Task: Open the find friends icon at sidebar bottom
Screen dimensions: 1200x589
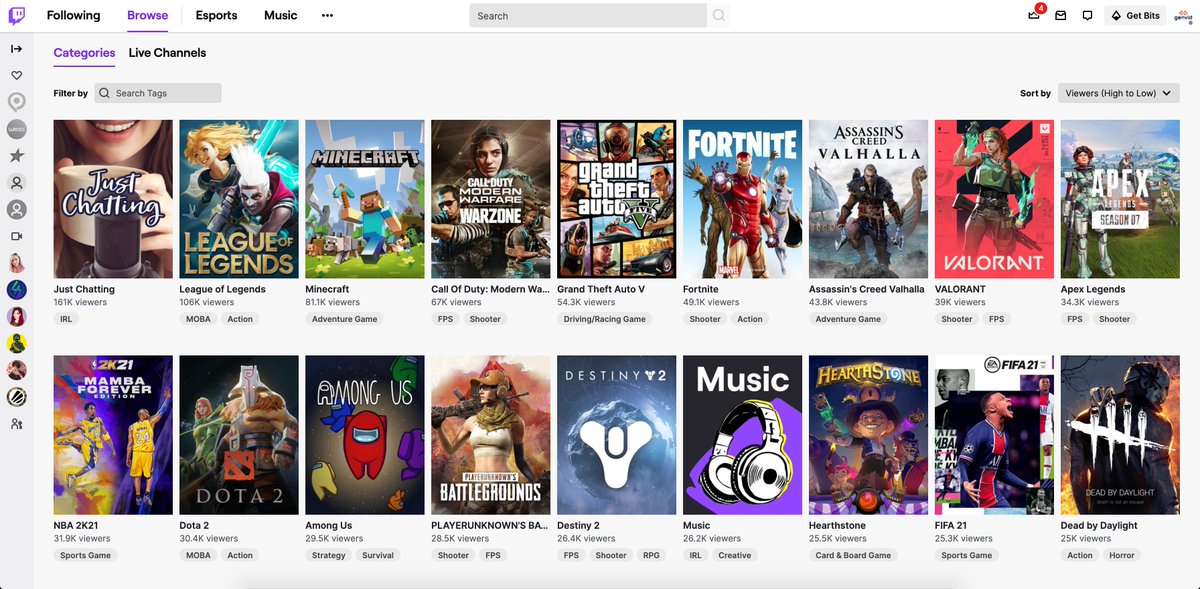Action: (x=17, y=424)
